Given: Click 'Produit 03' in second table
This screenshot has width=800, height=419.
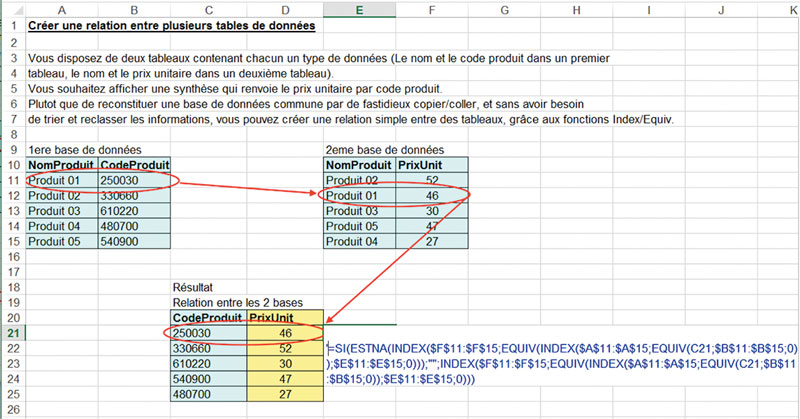Looking at the screenshot, I should pos(359,211).
